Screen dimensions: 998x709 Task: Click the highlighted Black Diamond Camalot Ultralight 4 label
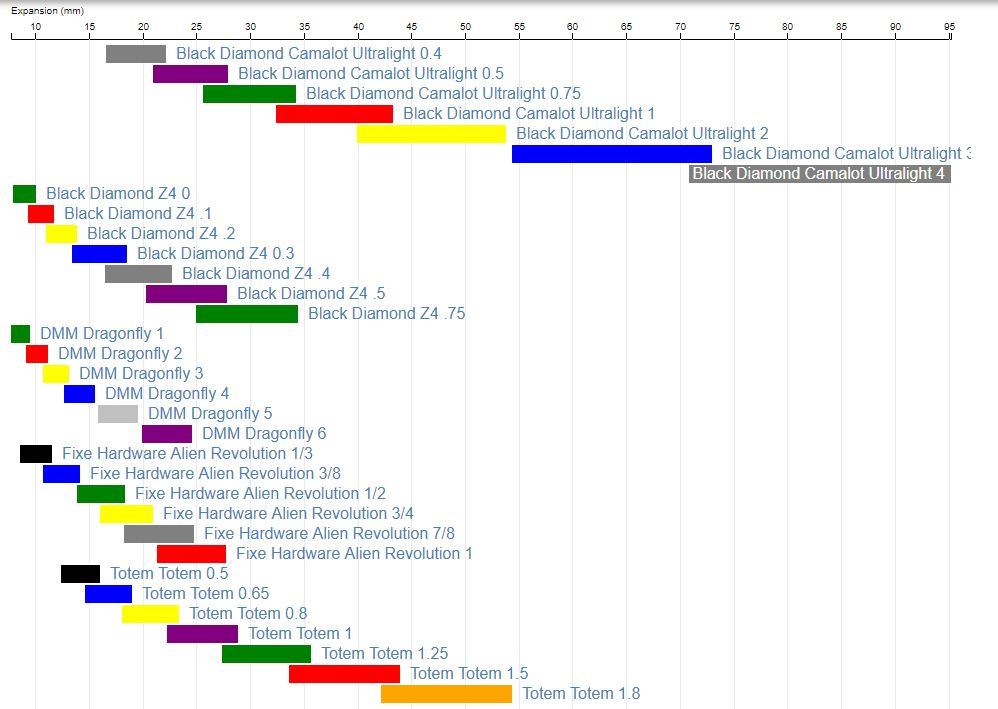(x=818, y=174)
